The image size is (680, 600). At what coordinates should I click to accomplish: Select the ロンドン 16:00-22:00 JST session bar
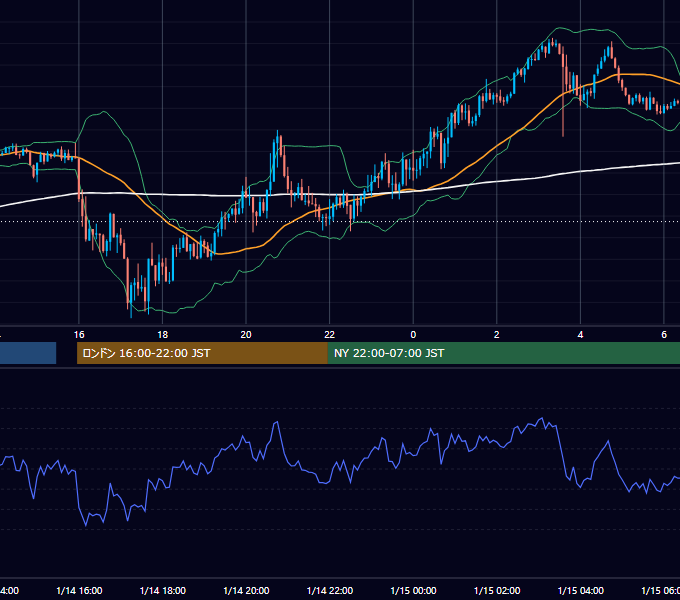202,353
